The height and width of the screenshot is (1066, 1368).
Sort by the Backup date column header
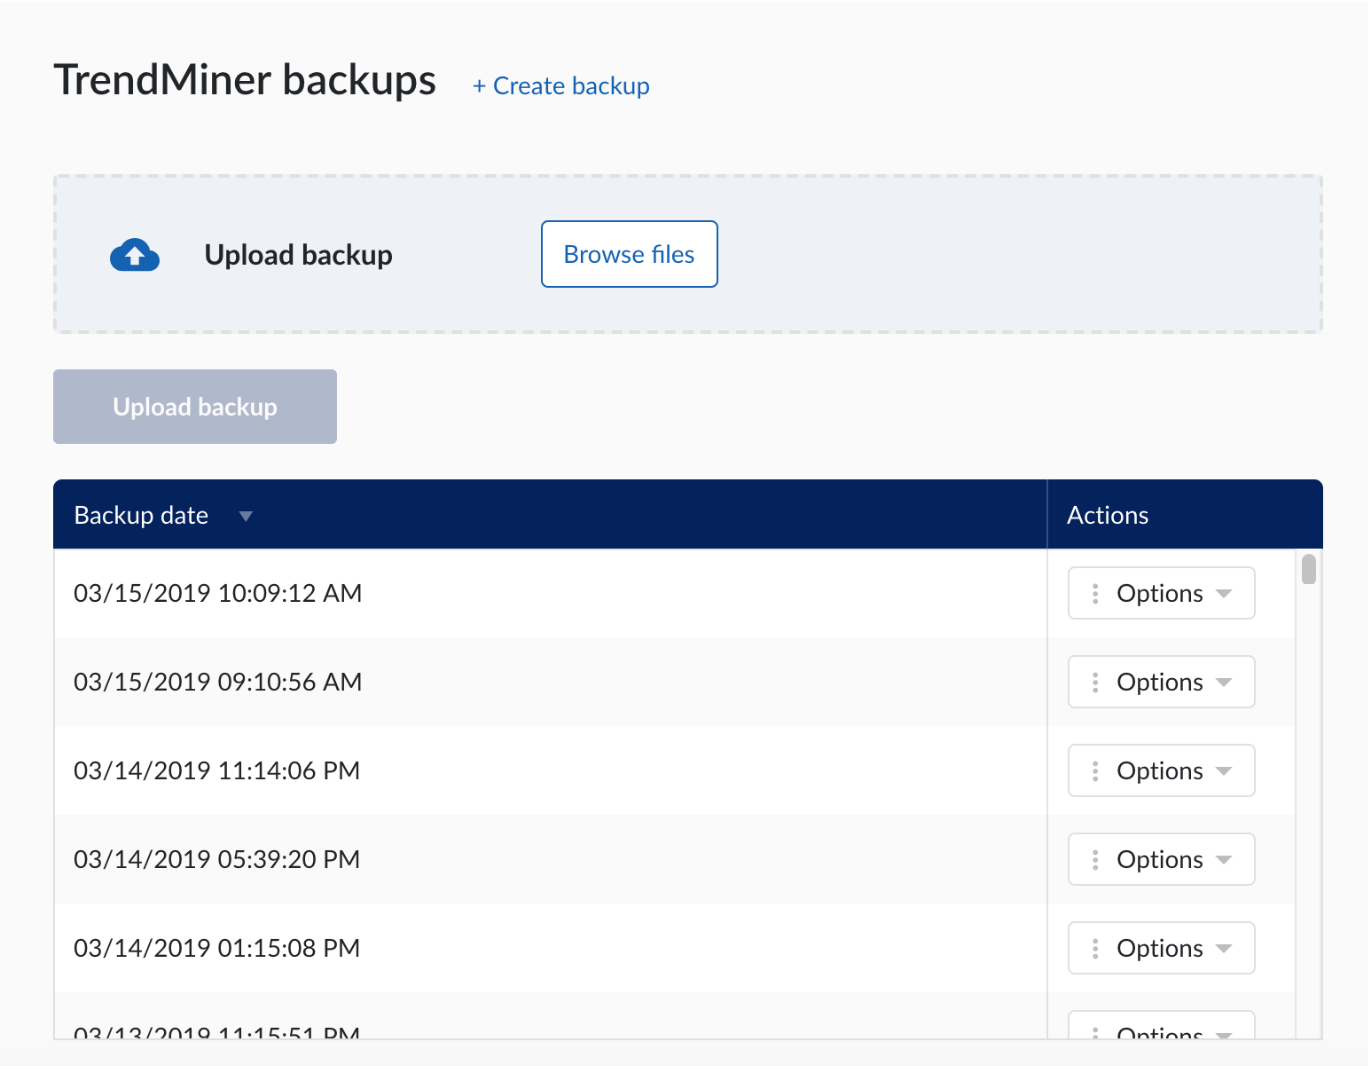pyautogui.click(x=141, y=516)
